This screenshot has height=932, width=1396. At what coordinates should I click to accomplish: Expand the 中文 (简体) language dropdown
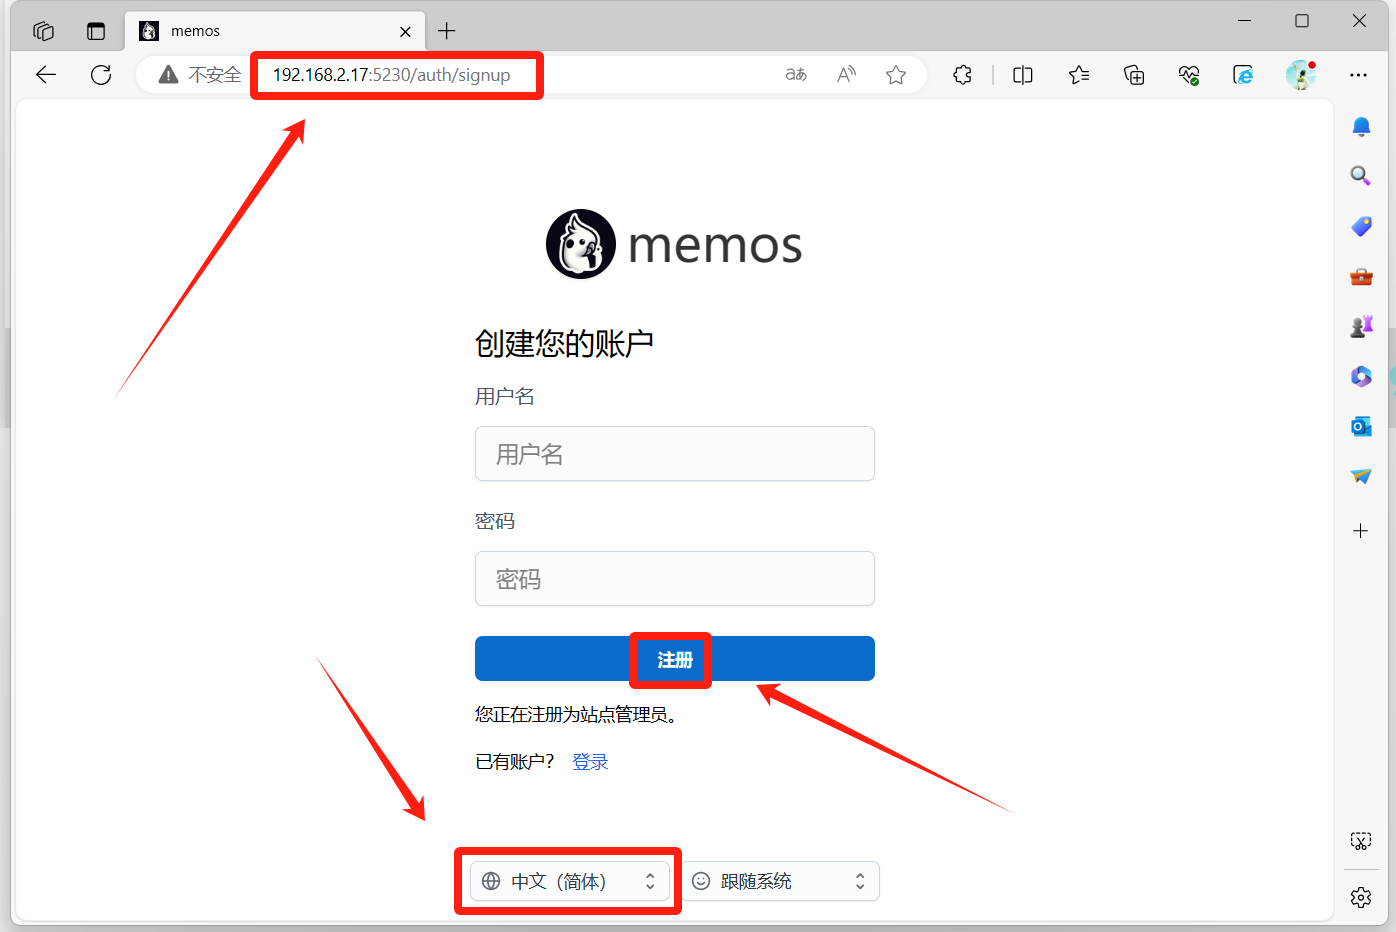coord(569,881)
